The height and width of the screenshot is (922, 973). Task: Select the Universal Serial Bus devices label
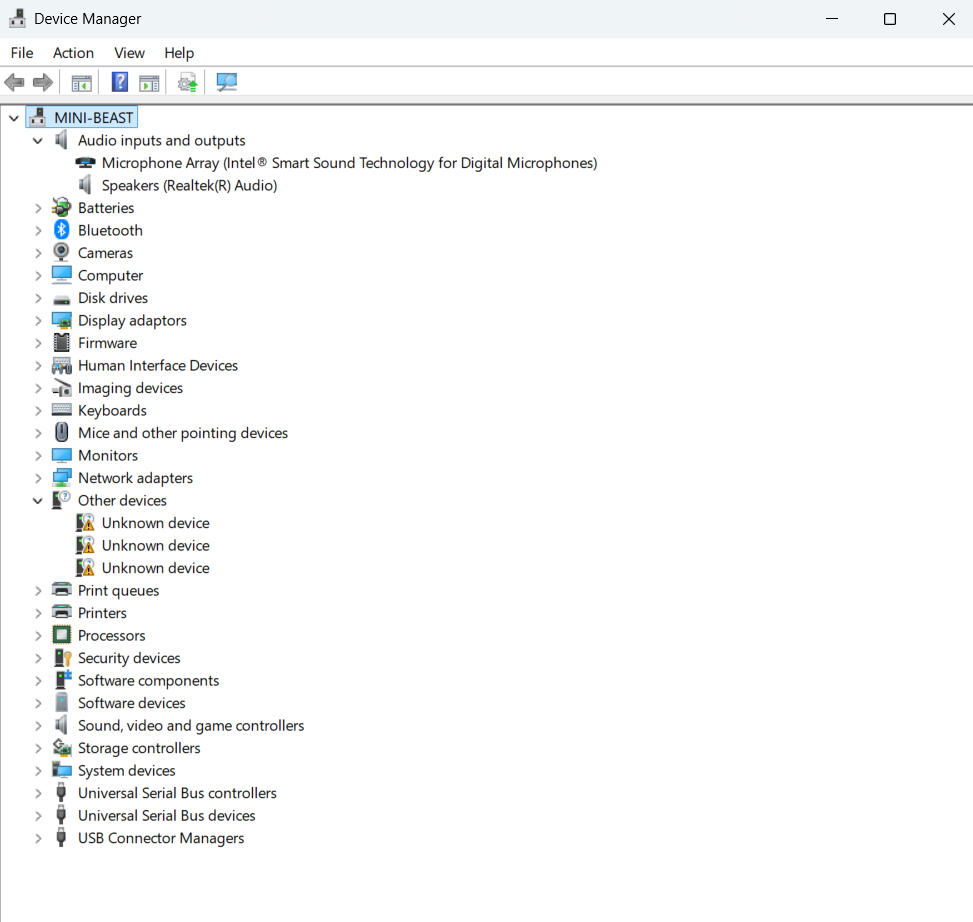click(167, 815)
